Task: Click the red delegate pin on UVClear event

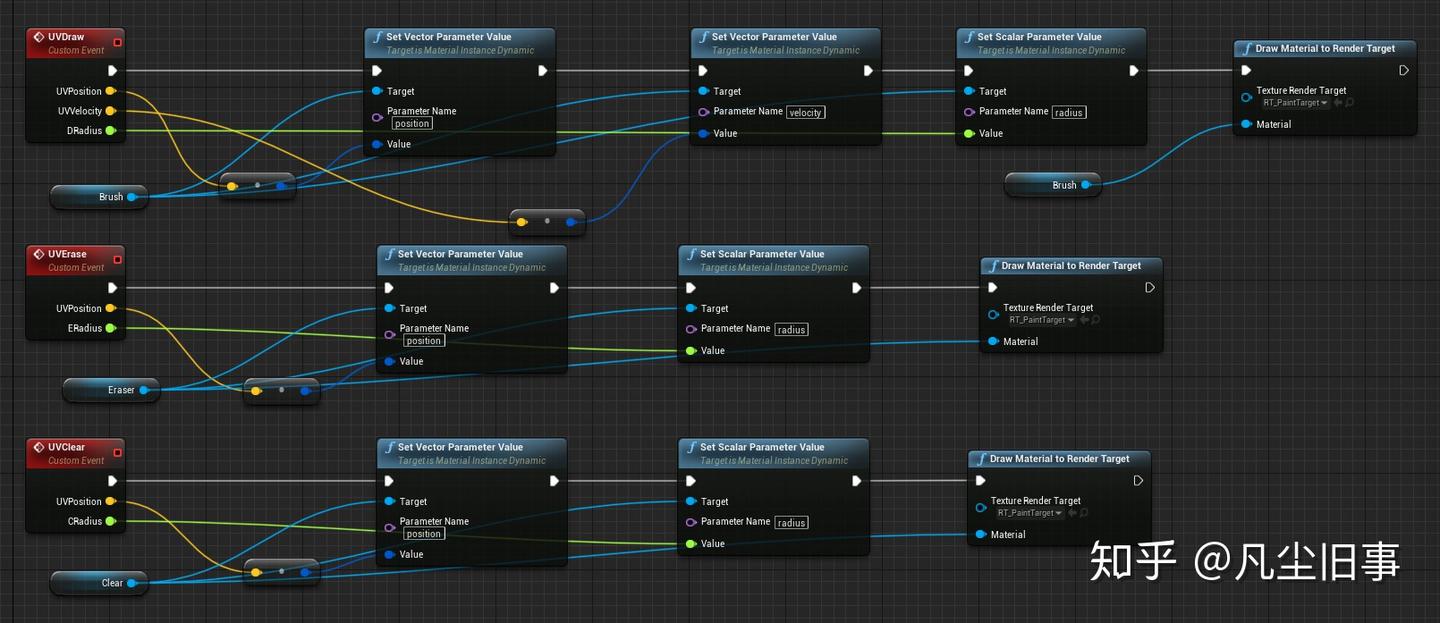Action: (117, 451)
